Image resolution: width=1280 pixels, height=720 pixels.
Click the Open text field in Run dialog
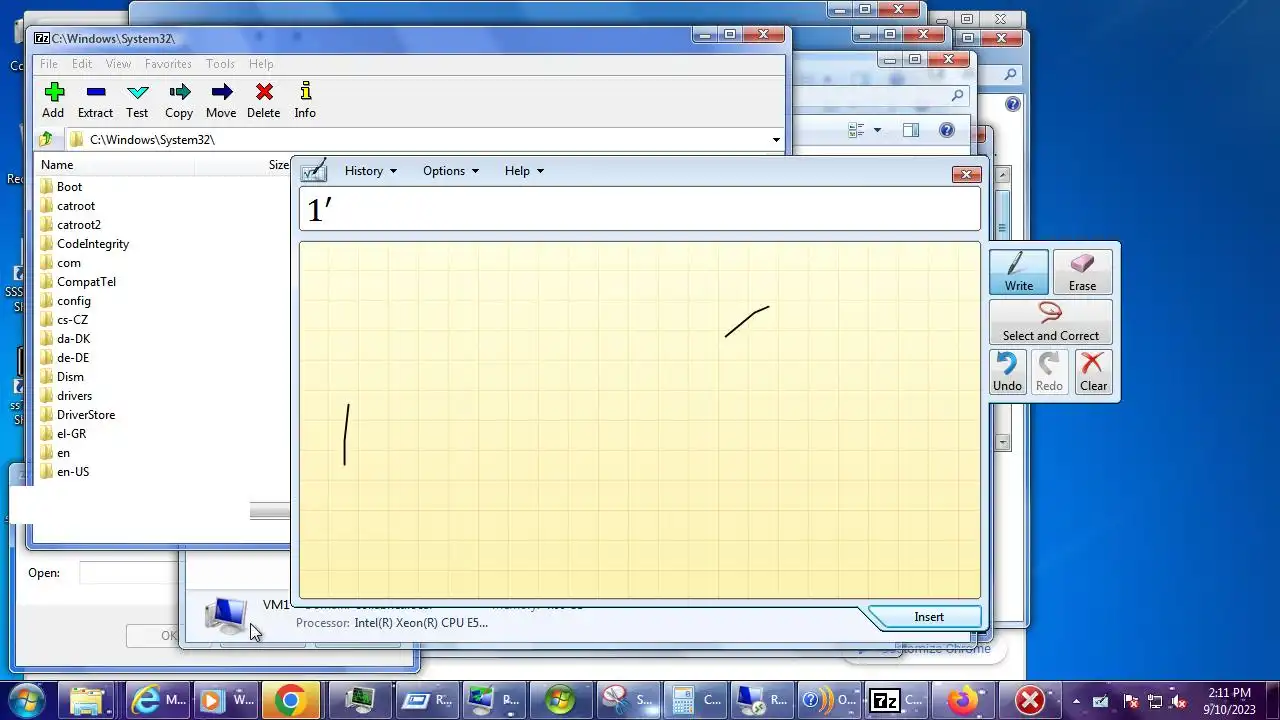click(130, 573)
